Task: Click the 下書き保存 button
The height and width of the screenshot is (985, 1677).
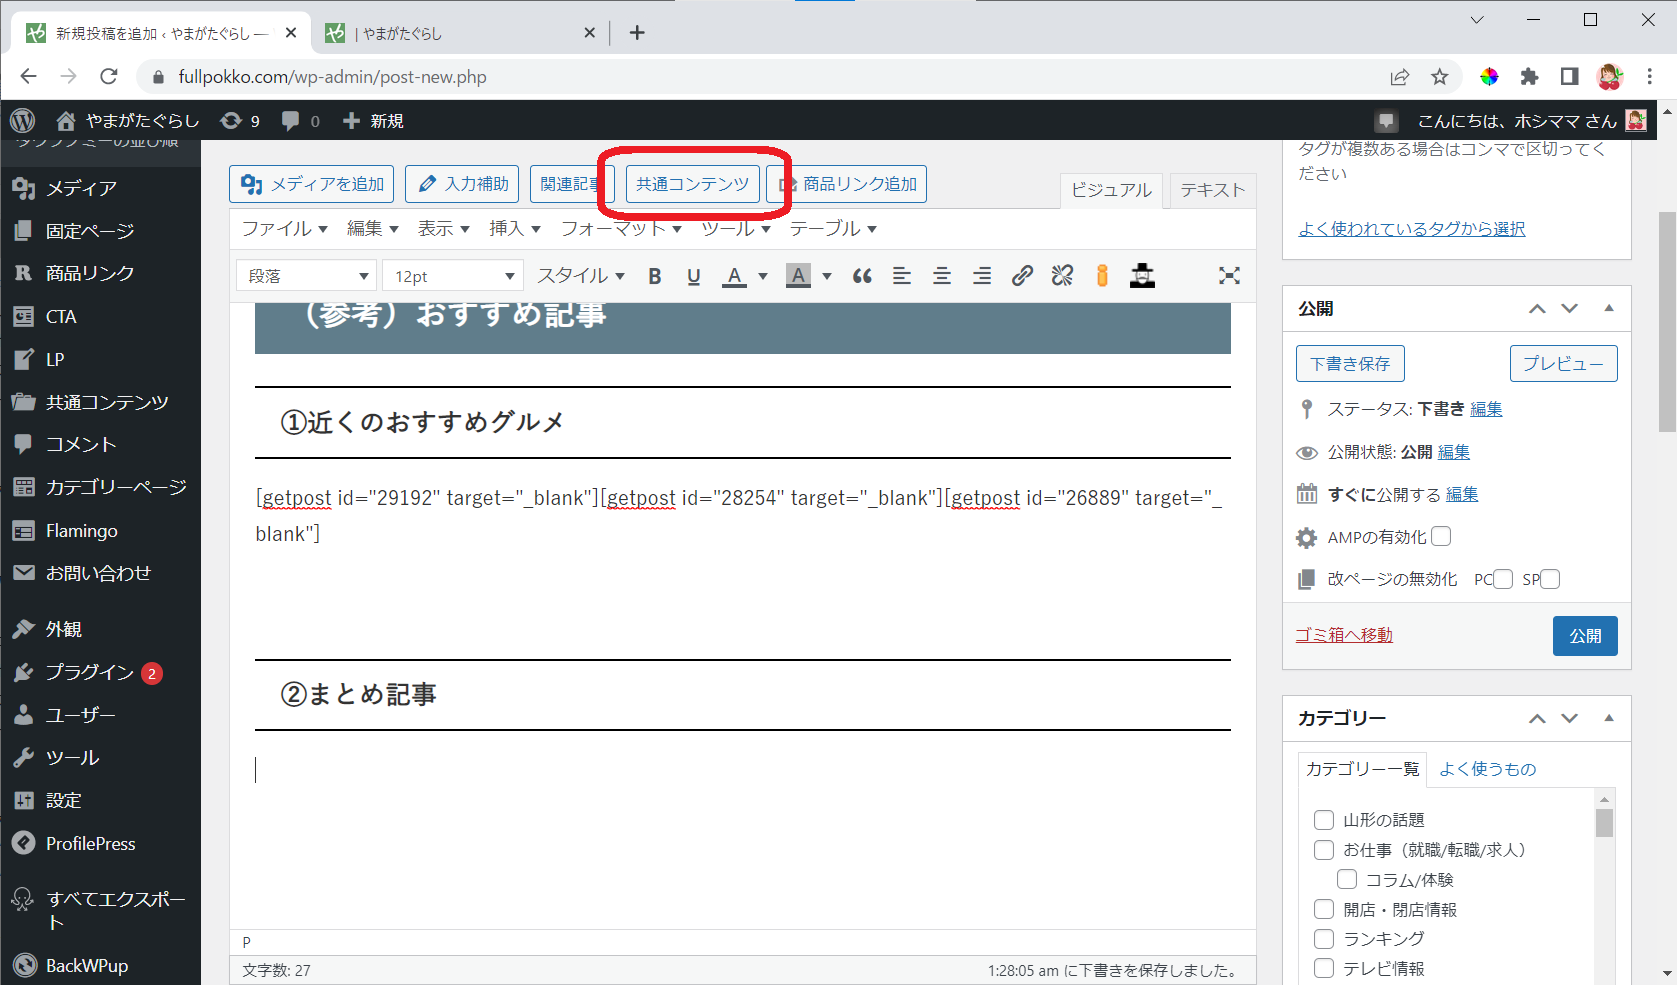Action: (1350, 364)
